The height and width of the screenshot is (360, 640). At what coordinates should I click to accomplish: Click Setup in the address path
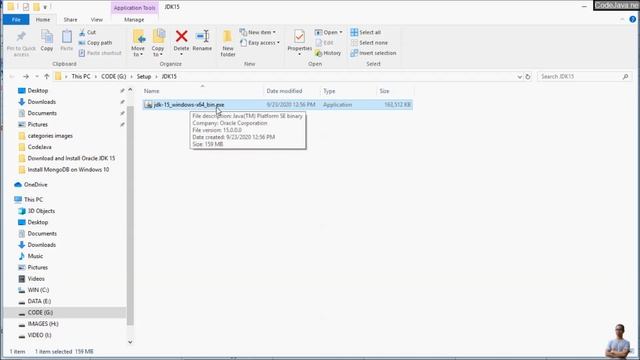[x=144, y=76]
